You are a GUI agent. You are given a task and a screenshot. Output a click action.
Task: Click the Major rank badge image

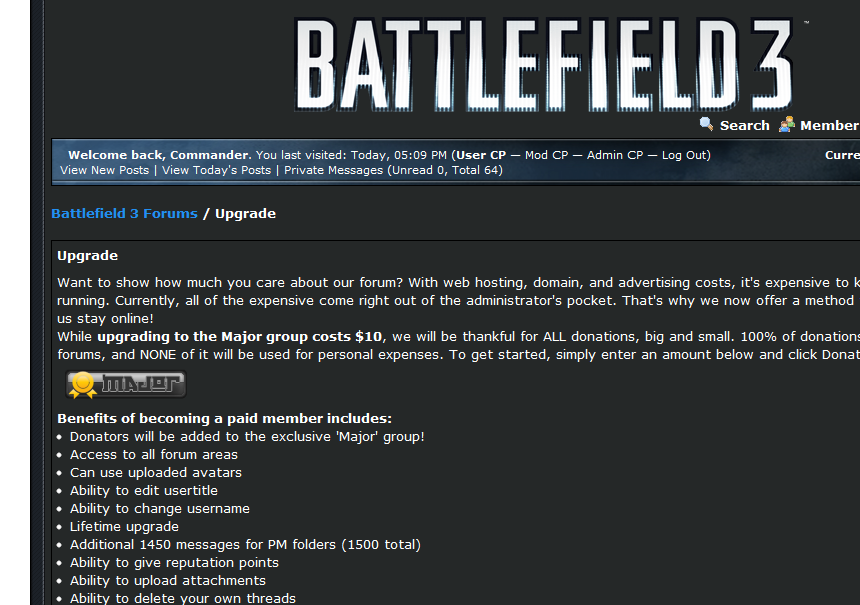(126, 384)
